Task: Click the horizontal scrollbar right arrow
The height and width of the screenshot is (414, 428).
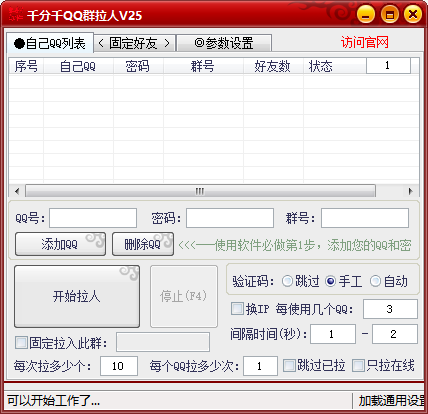Action: click(411, 191)
